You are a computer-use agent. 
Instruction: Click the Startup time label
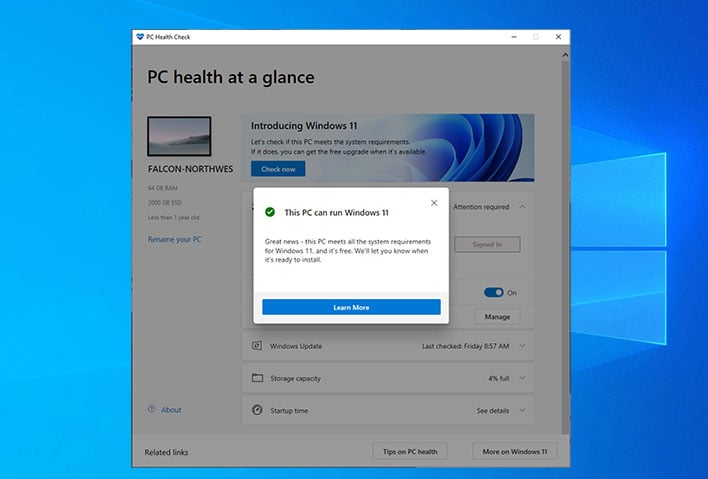click(289, 411)
